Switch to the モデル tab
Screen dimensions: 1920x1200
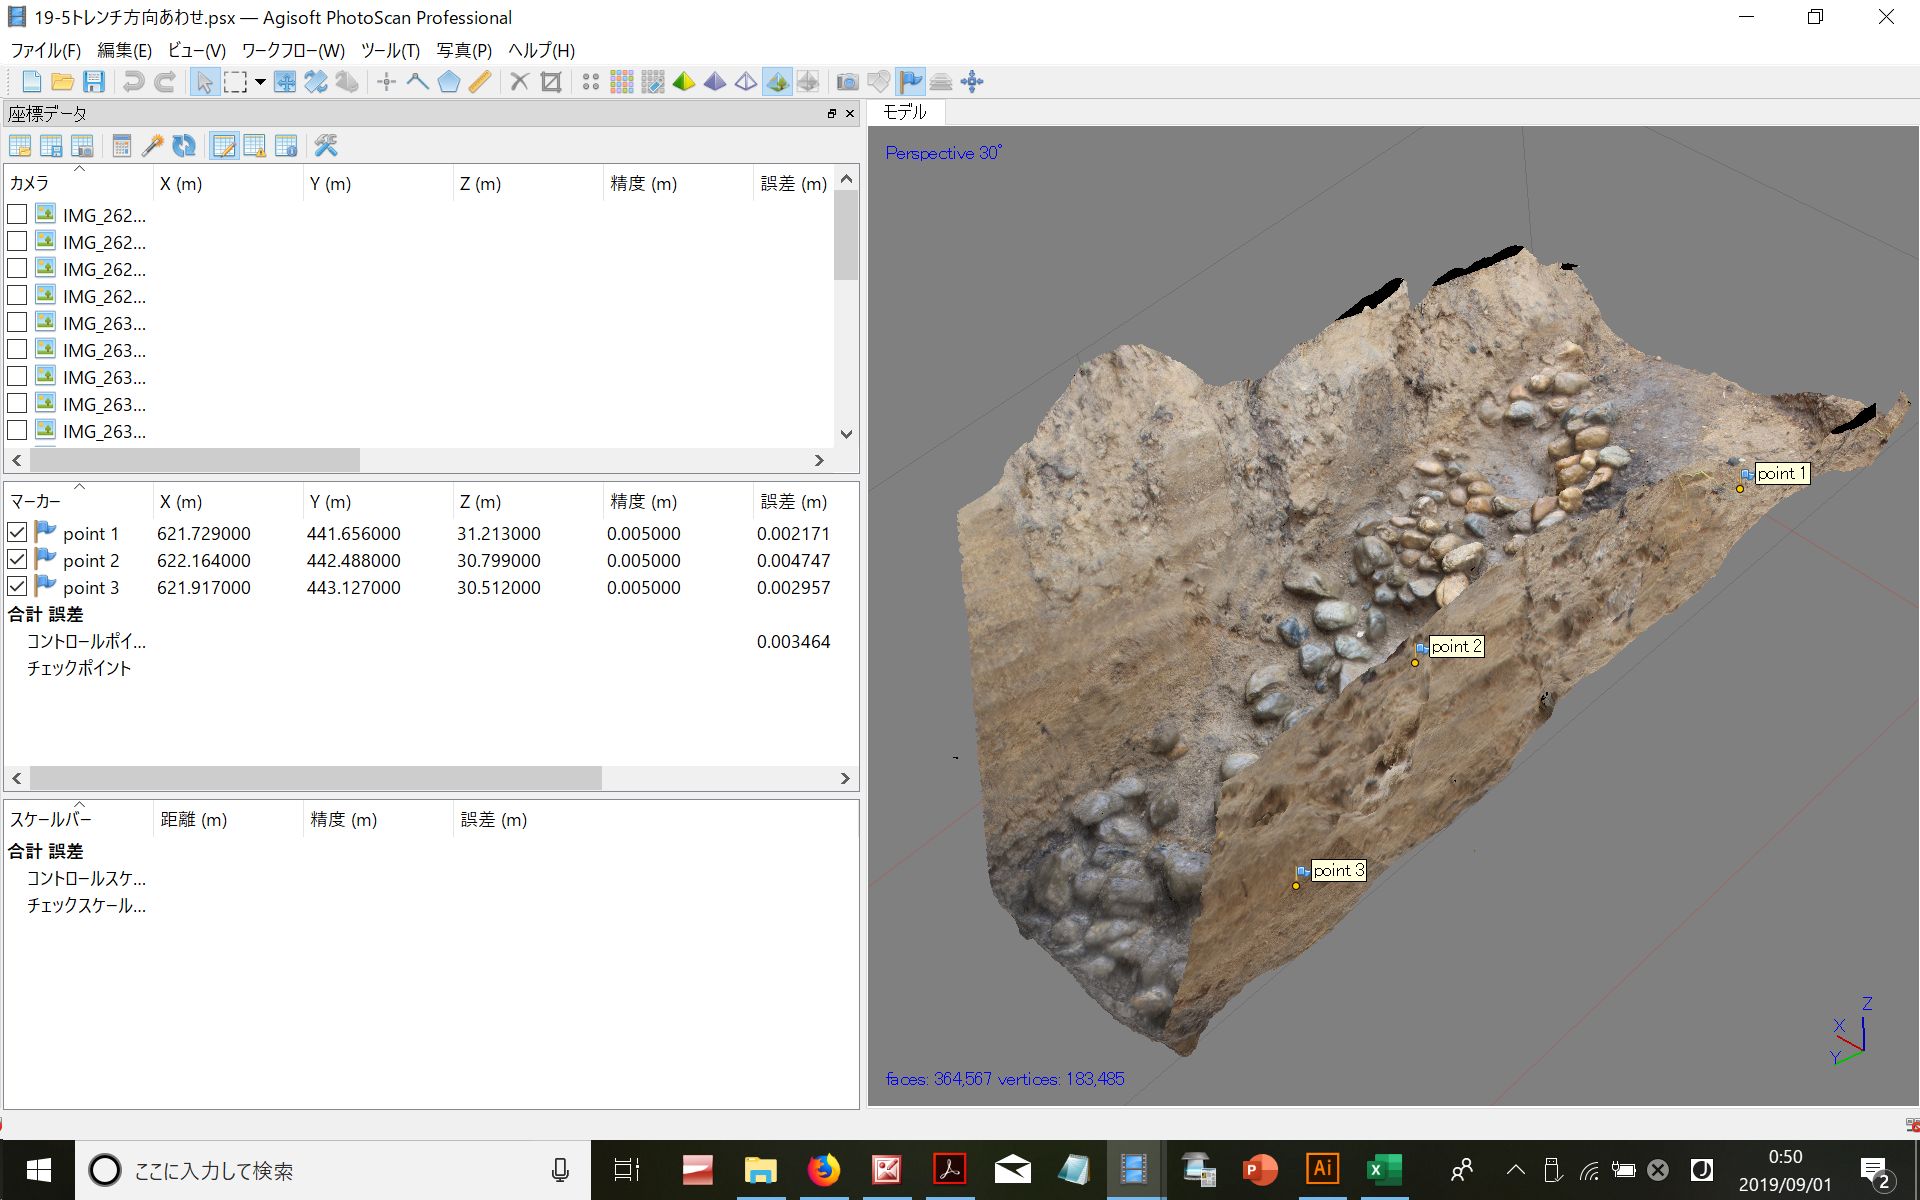905,112
